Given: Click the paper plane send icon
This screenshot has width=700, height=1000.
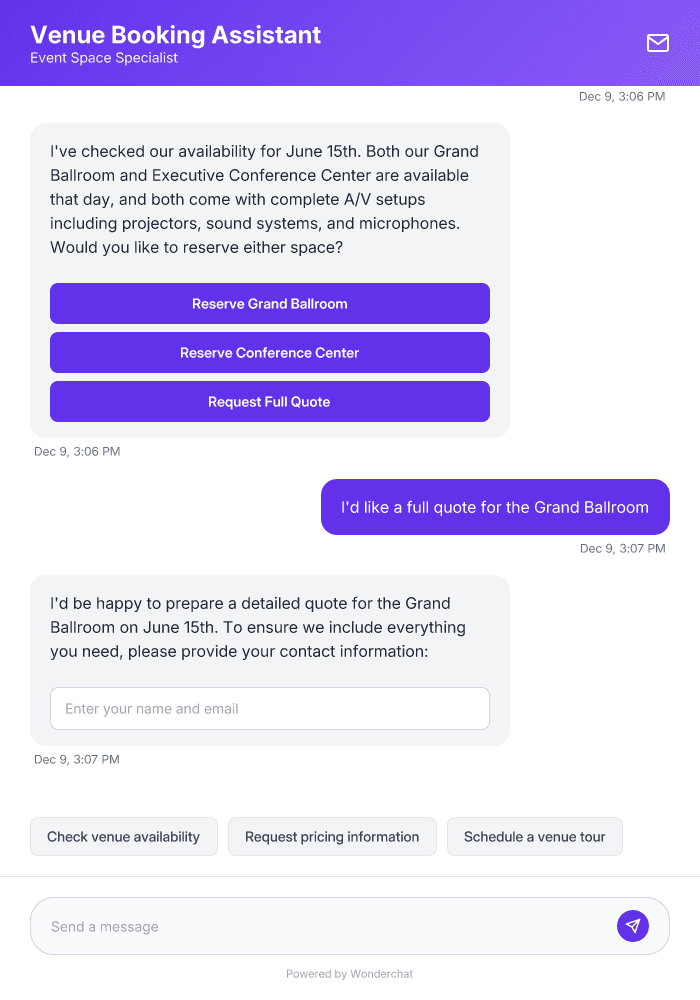Looking at the screenshot, I should [633, 925].
